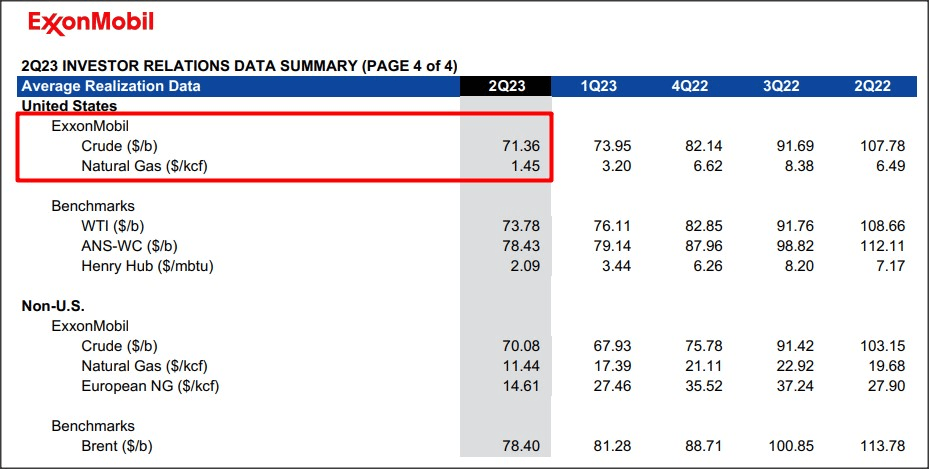Click the US crude value 91.69
The image size is (929, 469).
(x=795, y=146)
